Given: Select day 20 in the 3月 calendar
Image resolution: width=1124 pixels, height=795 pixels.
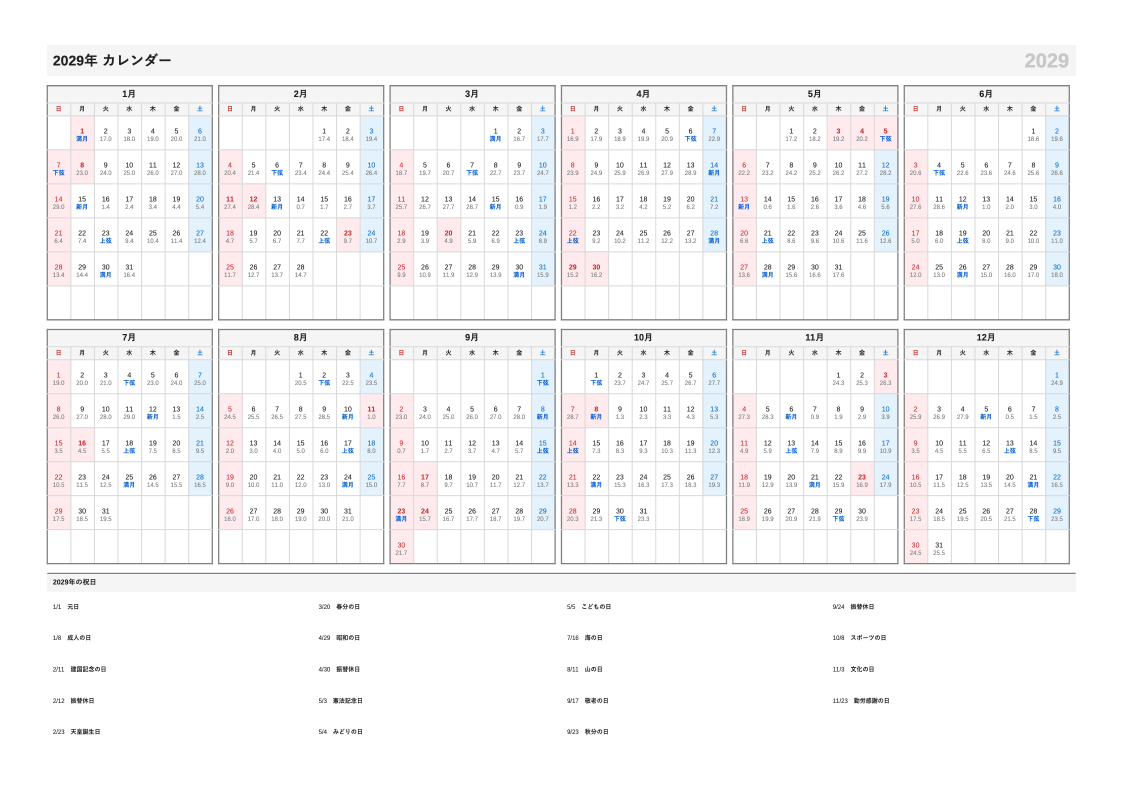Looking at the screenshot, I should pos(449,235).
